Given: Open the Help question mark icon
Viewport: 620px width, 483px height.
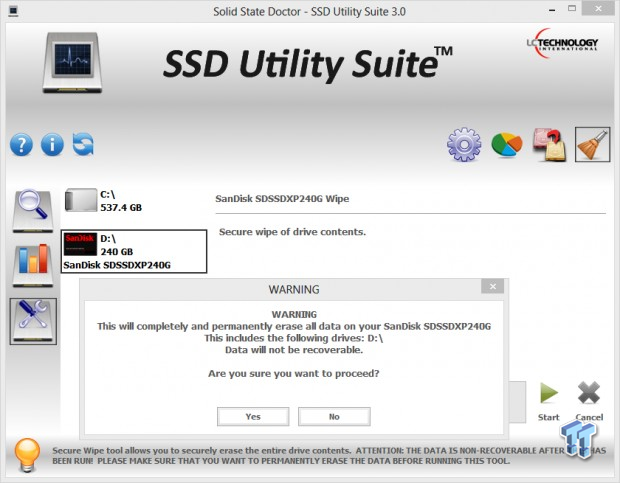Looking at the screenshot, I should [21, 145].
